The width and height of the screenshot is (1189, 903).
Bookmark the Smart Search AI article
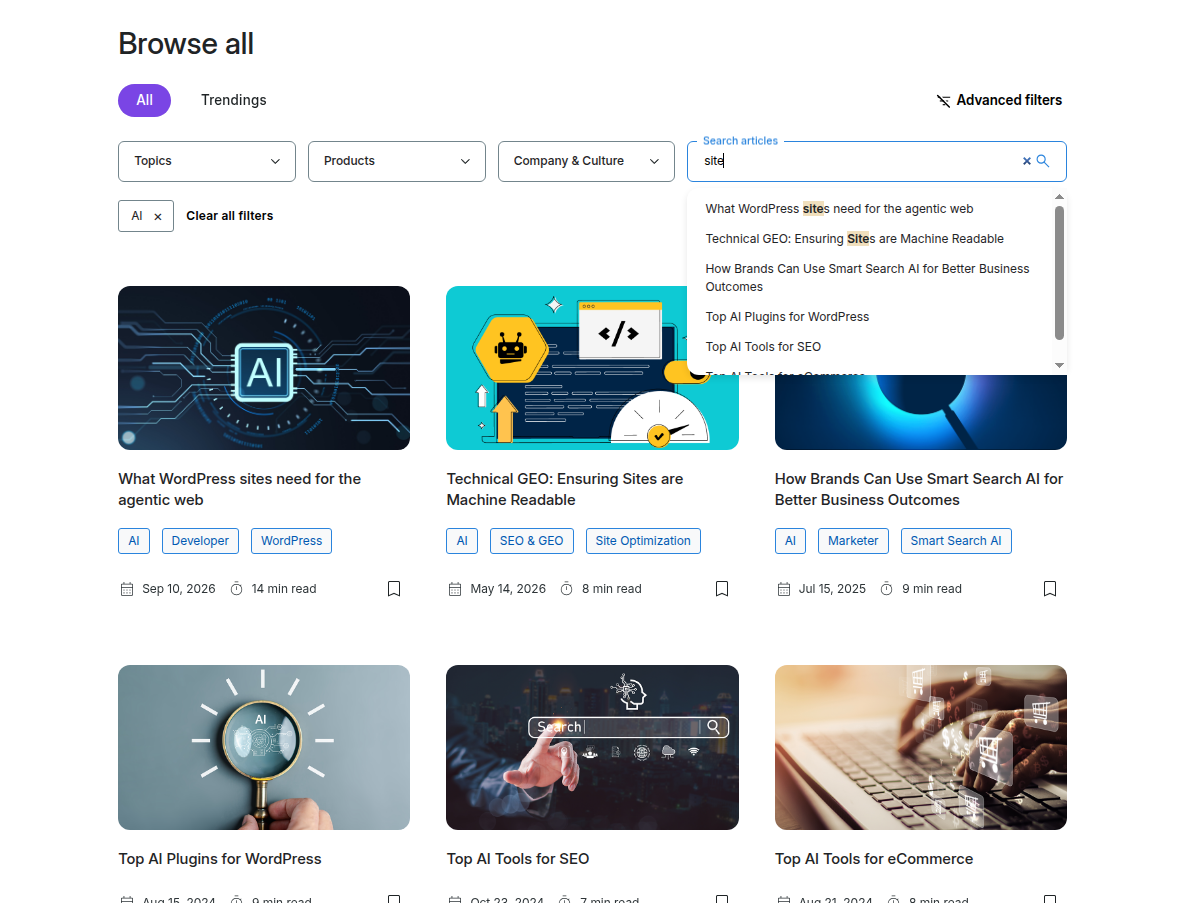coord(1049,589)
